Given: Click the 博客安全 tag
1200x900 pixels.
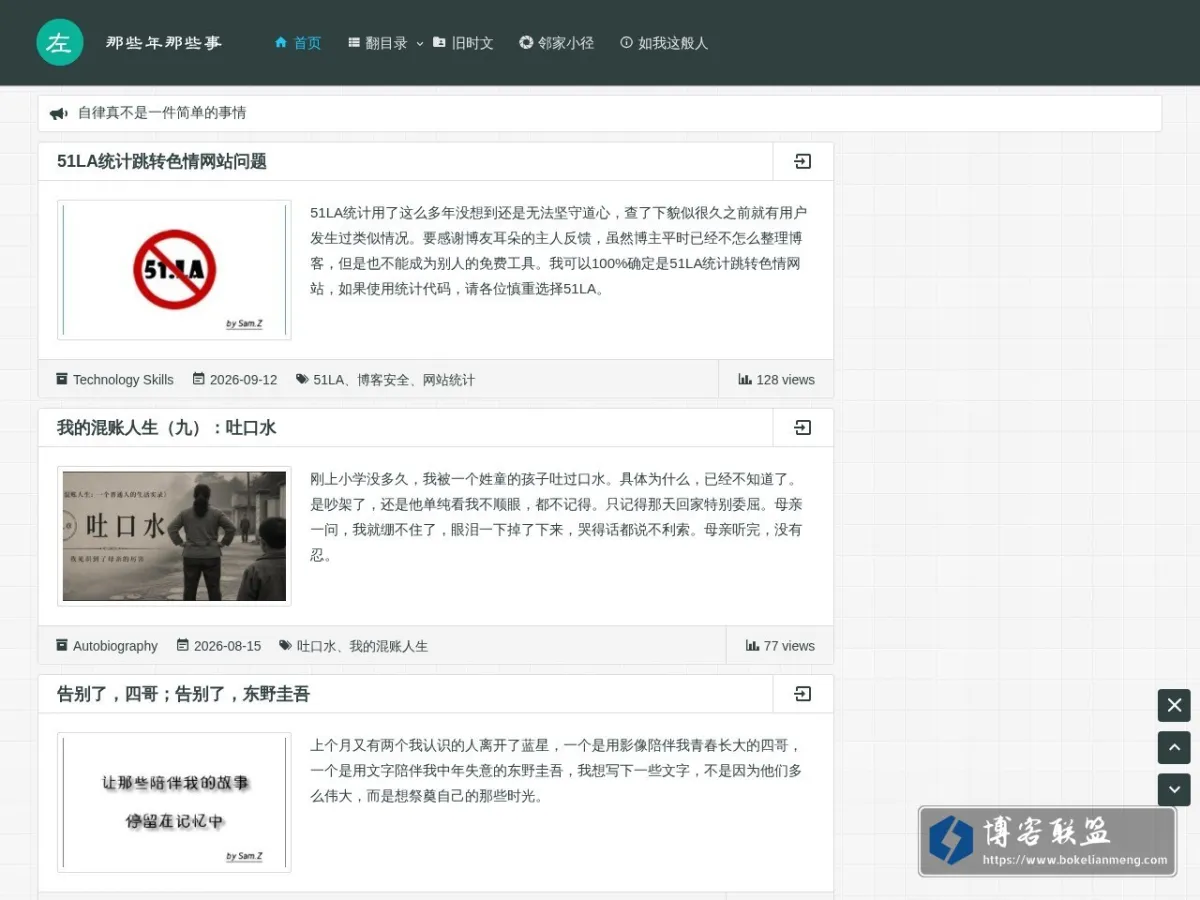Looking at the screenshot, I should click(383, 380).
